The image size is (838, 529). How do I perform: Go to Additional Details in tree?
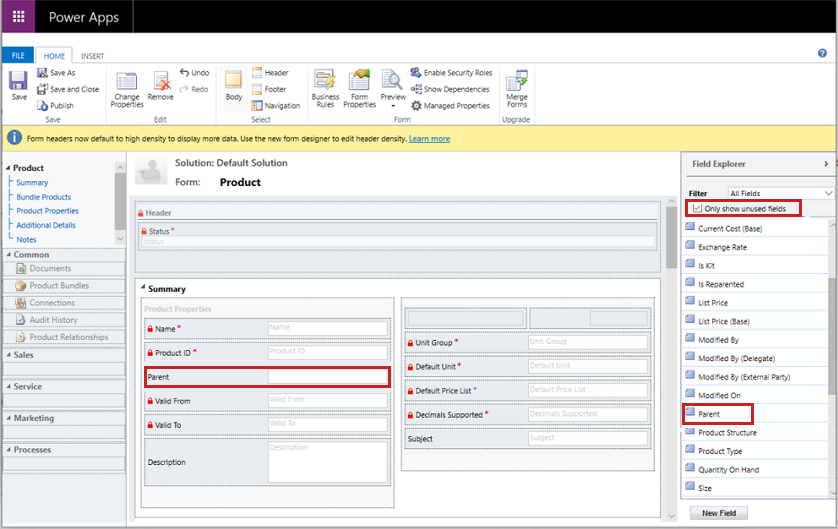(x=45, y=225)
